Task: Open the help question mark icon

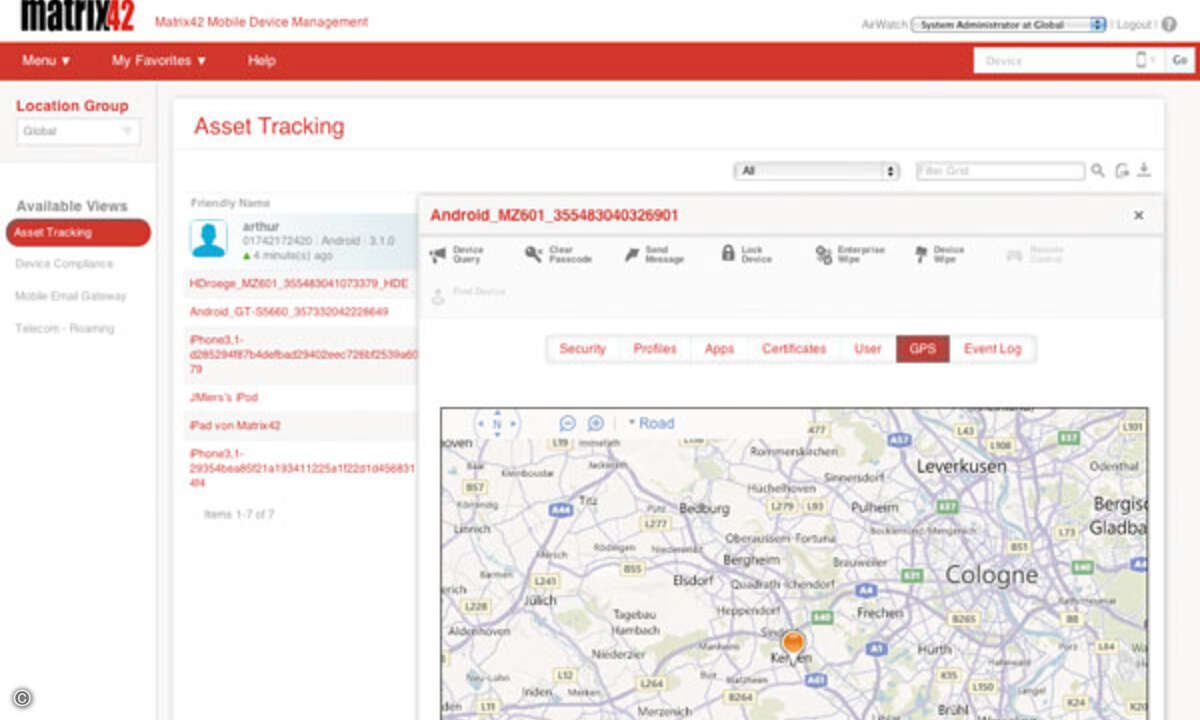Action: pos(1169,24)
